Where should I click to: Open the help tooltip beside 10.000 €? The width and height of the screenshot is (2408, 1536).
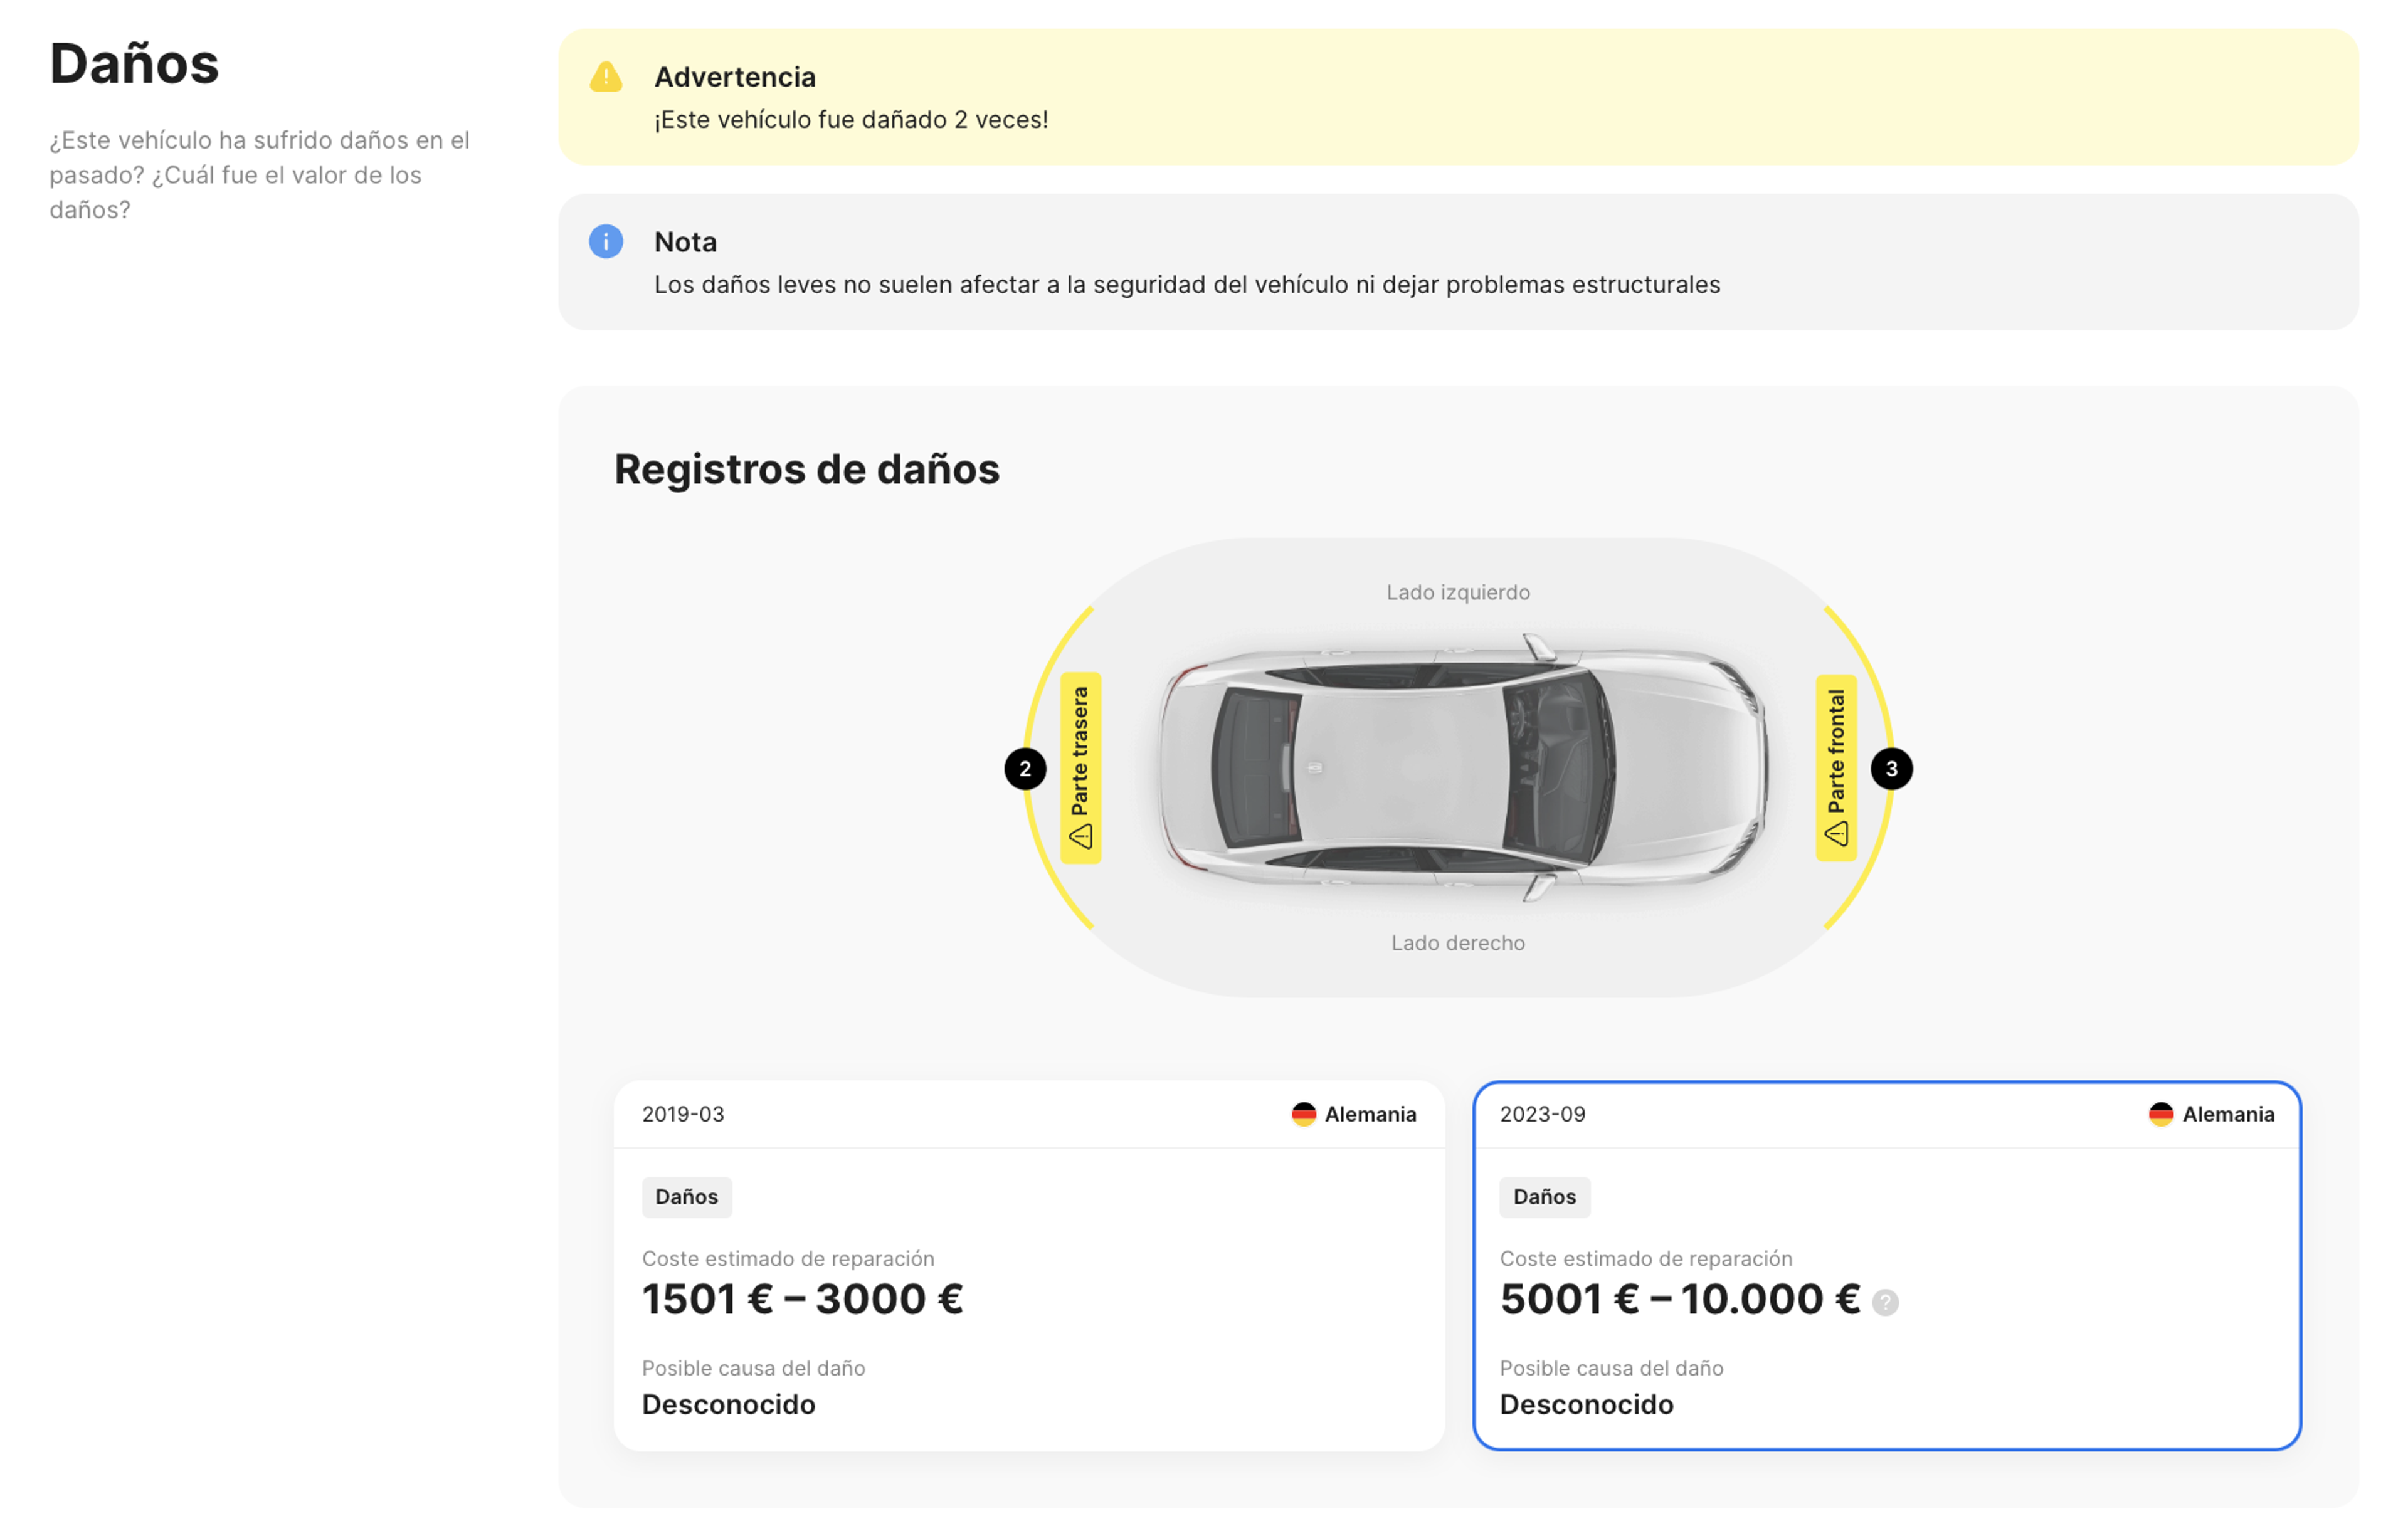(1886, 1302)
